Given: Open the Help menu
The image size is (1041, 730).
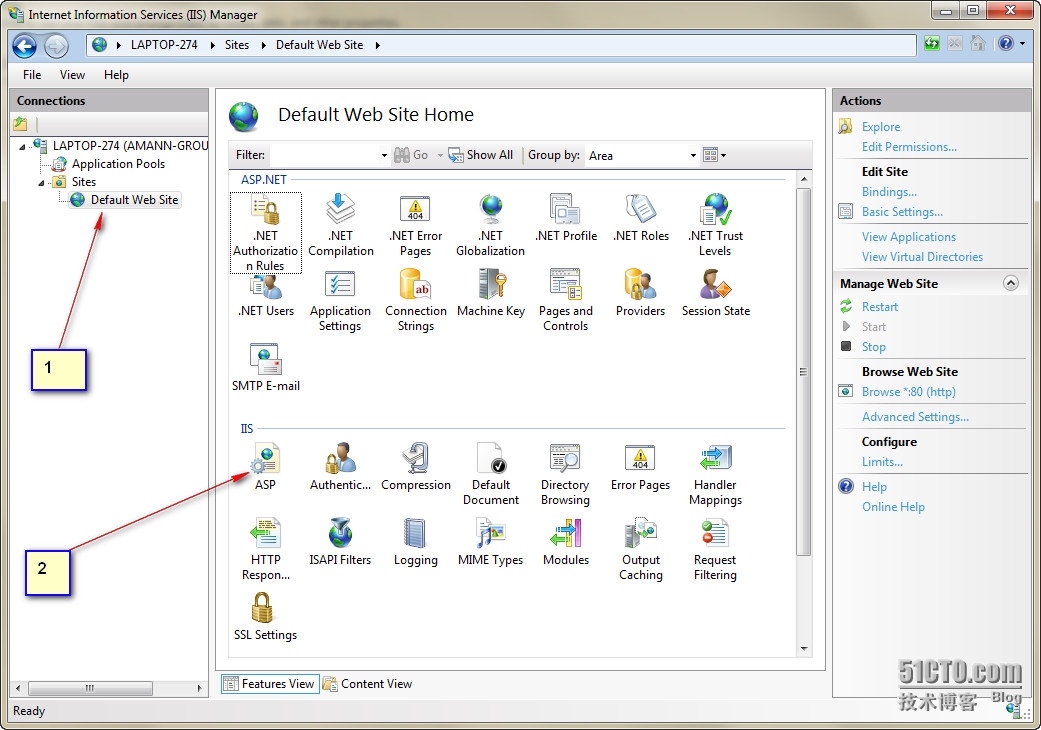Looking at the screenshot, I should point(116,75).
